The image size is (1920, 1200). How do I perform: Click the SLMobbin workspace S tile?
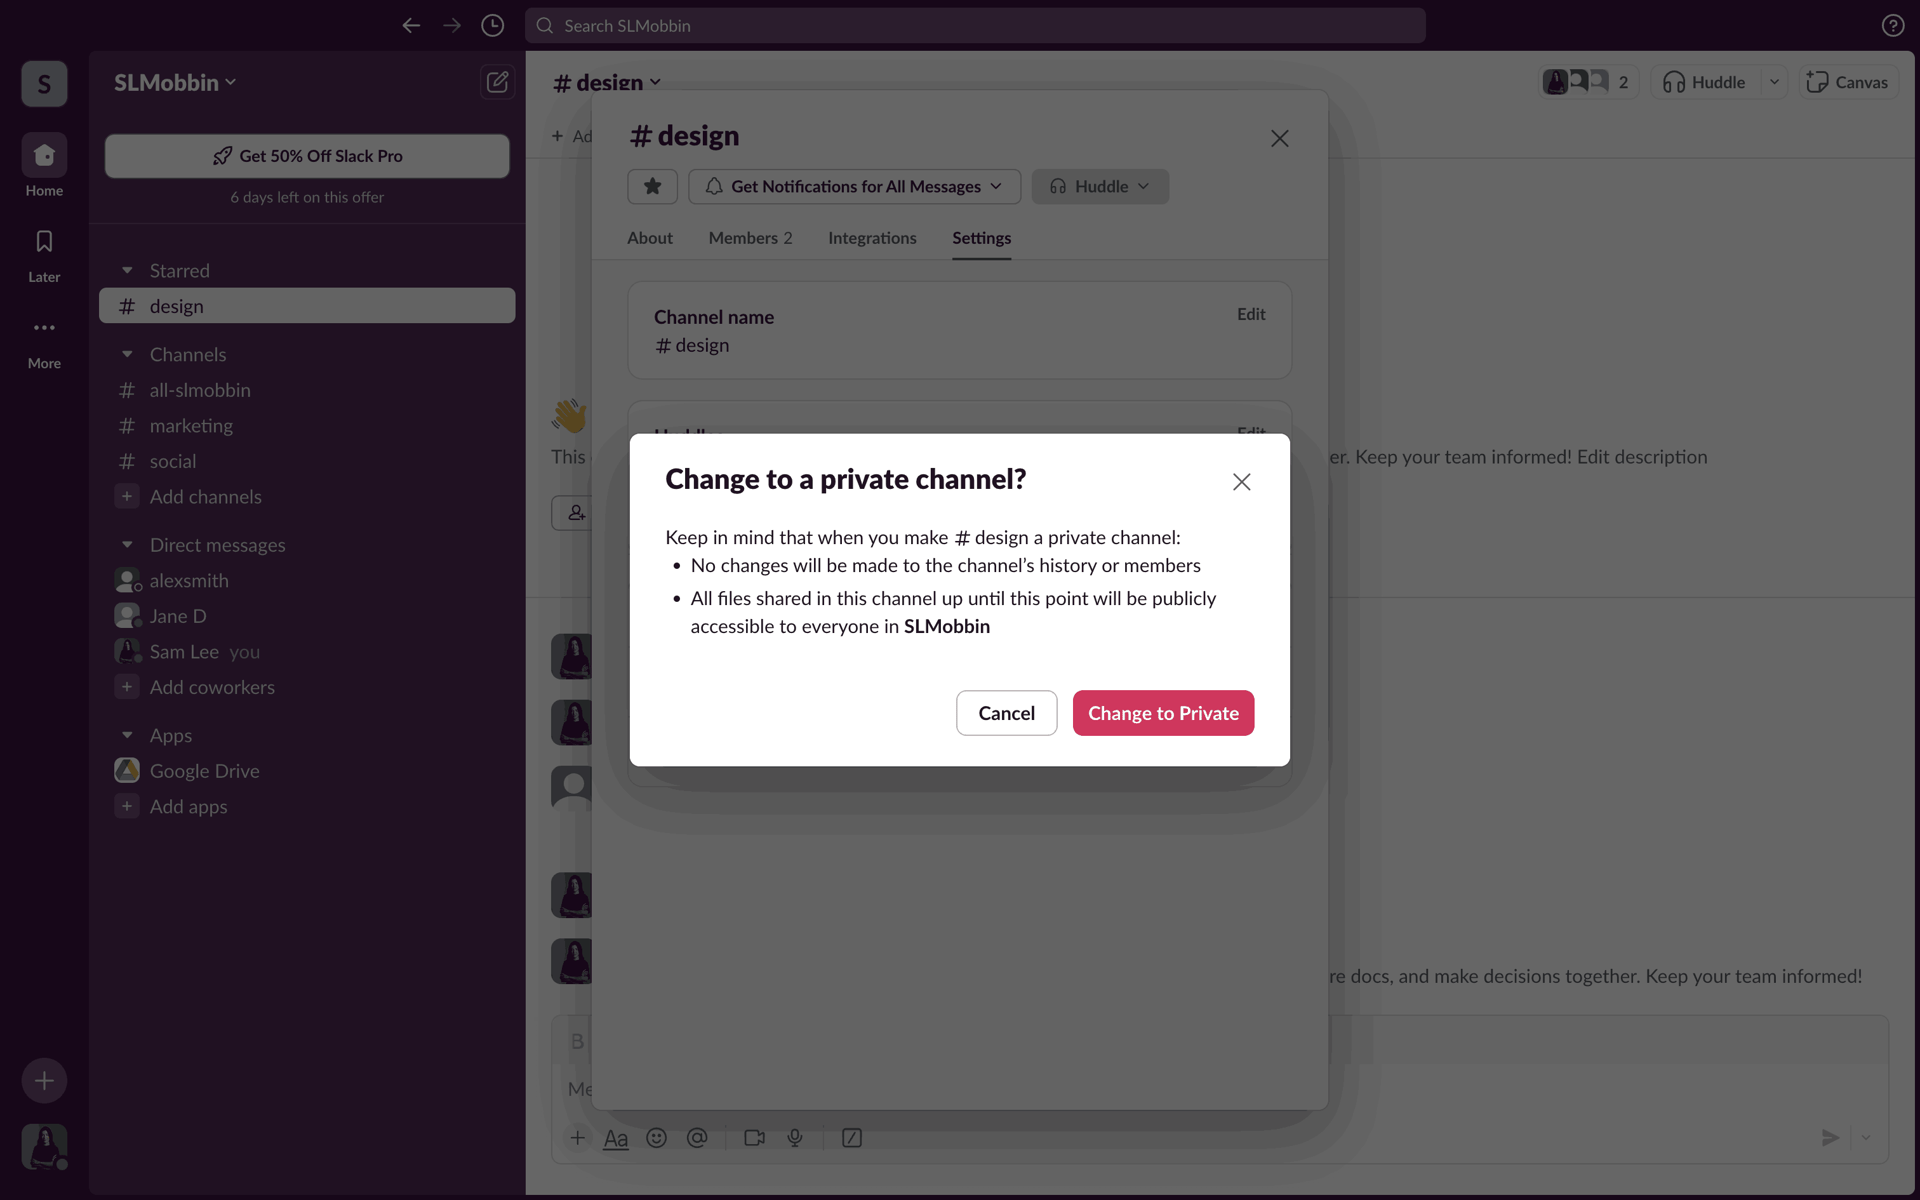tap(44, 84)
